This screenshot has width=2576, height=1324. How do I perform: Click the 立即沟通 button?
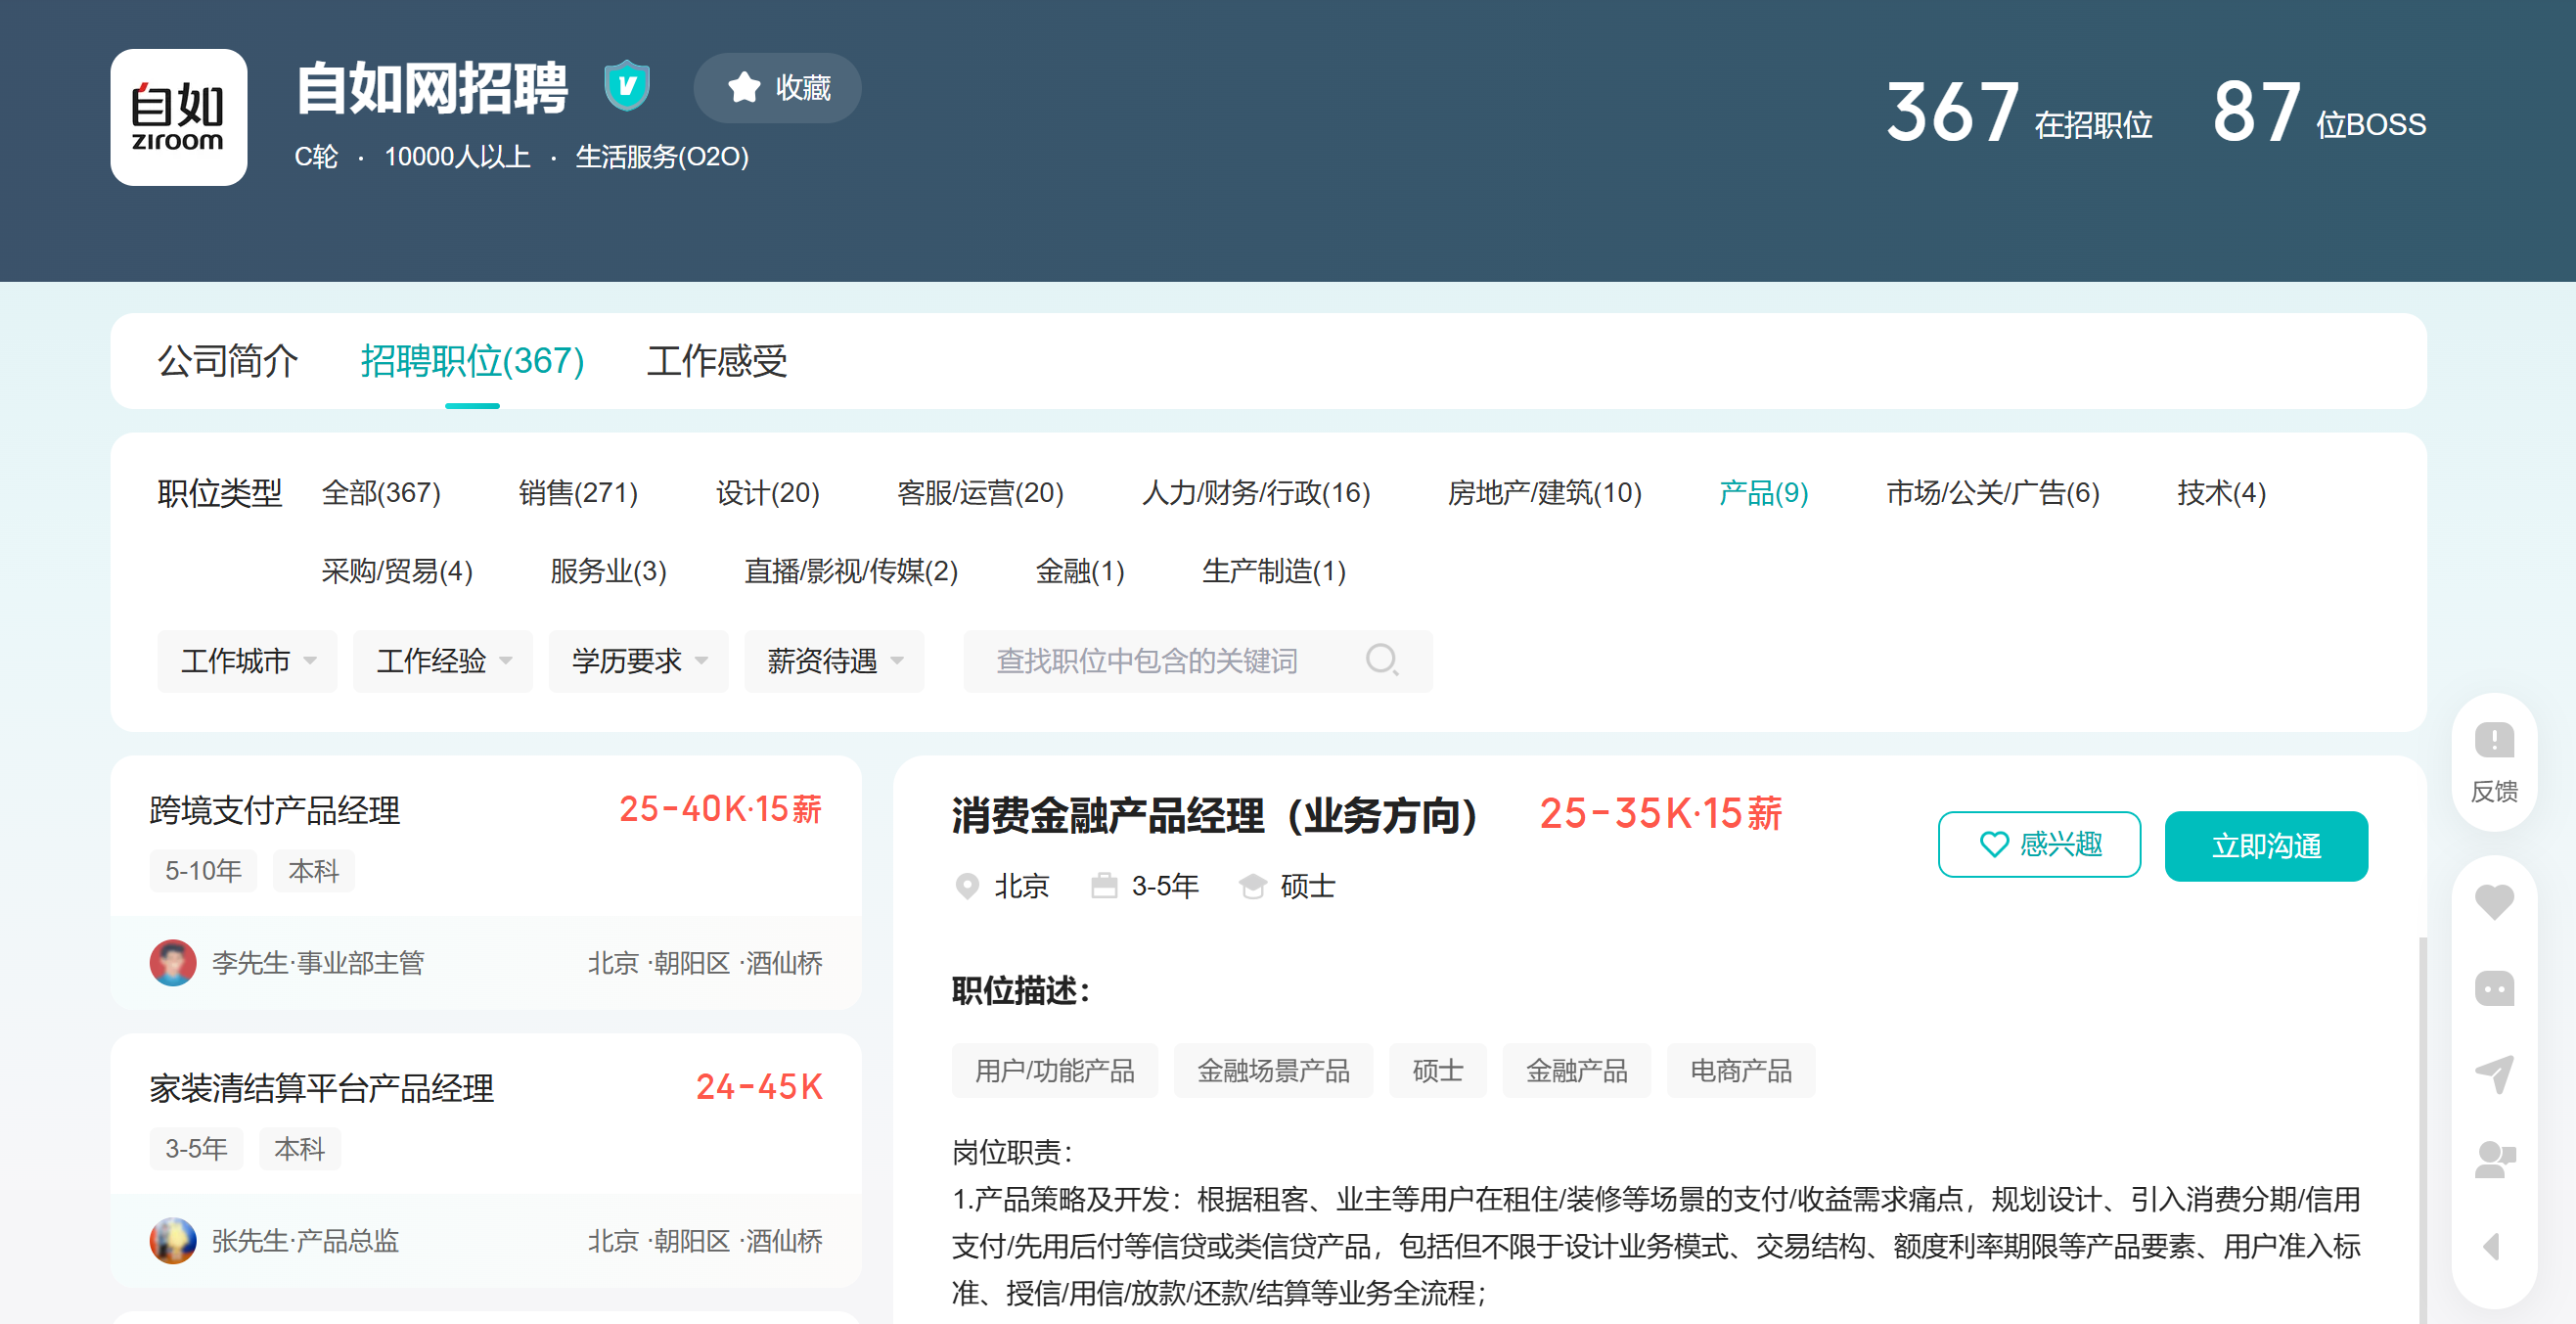click(2265, 846)
